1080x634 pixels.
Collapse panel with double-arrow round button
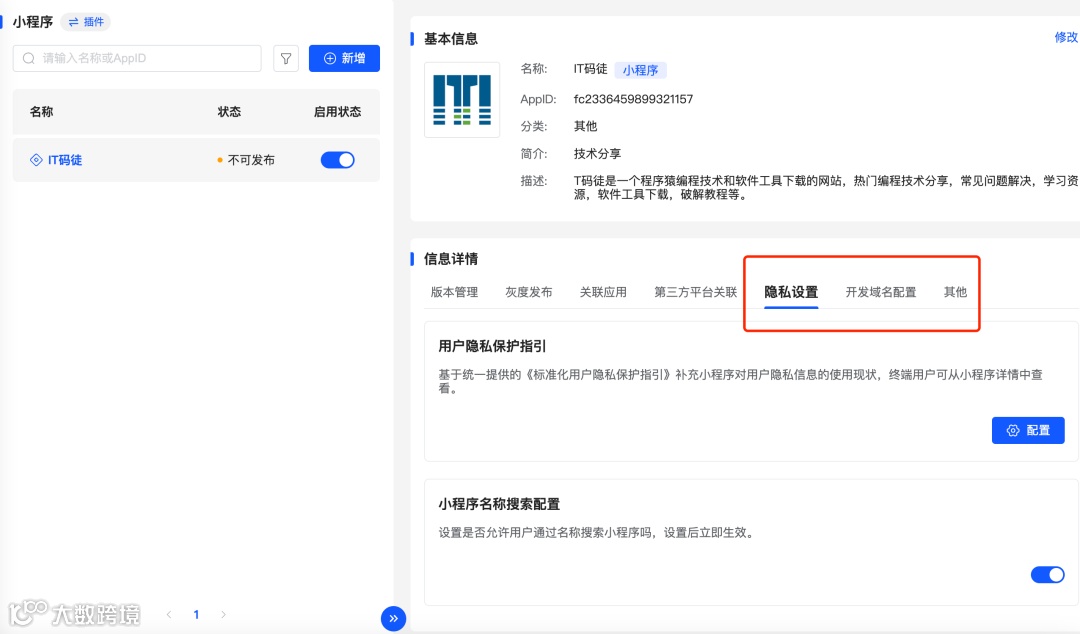coord(393,618)
